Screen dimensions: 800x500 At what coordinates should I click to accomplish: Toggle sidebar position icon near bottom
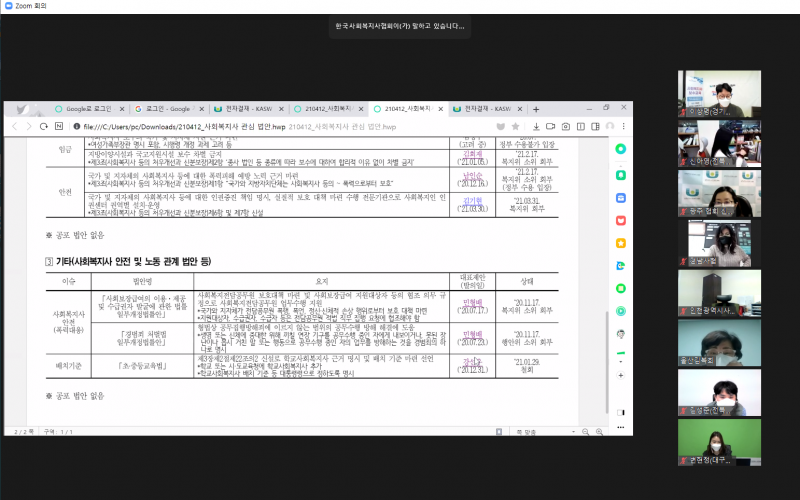click(620, 412)
